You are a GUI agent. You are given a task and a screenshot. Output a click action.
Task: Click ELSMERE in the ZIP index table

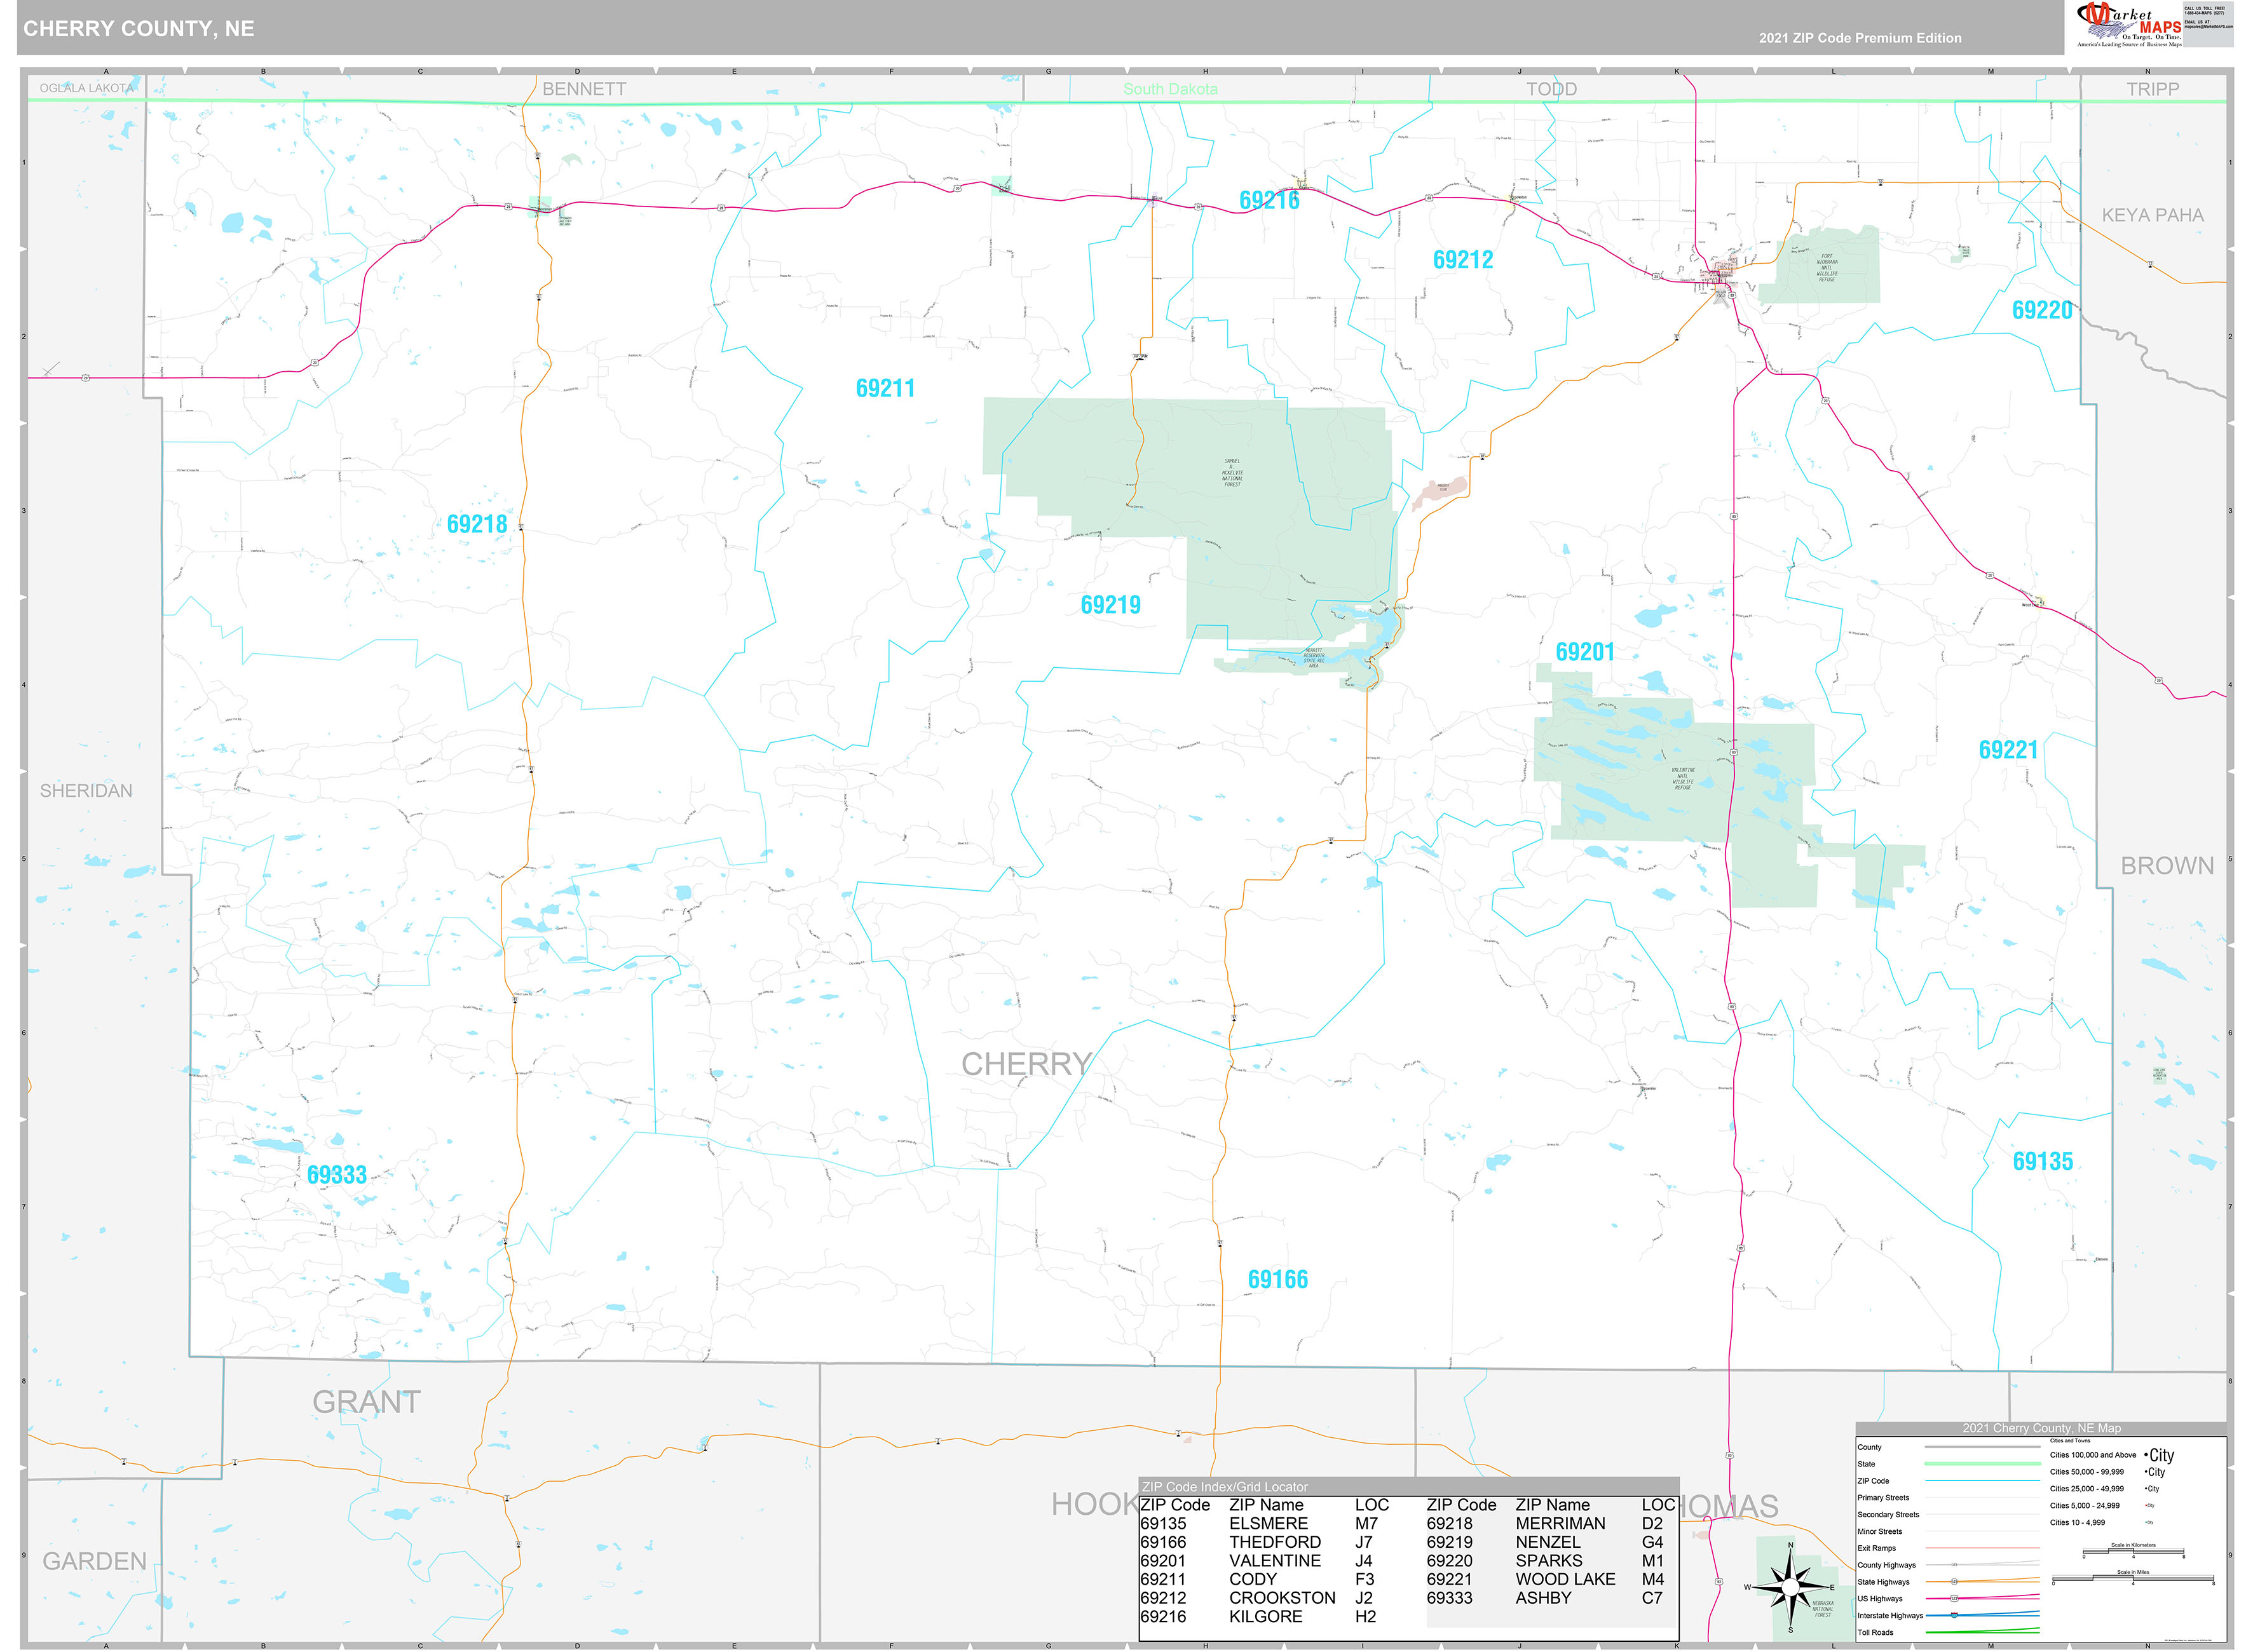1268,1524
